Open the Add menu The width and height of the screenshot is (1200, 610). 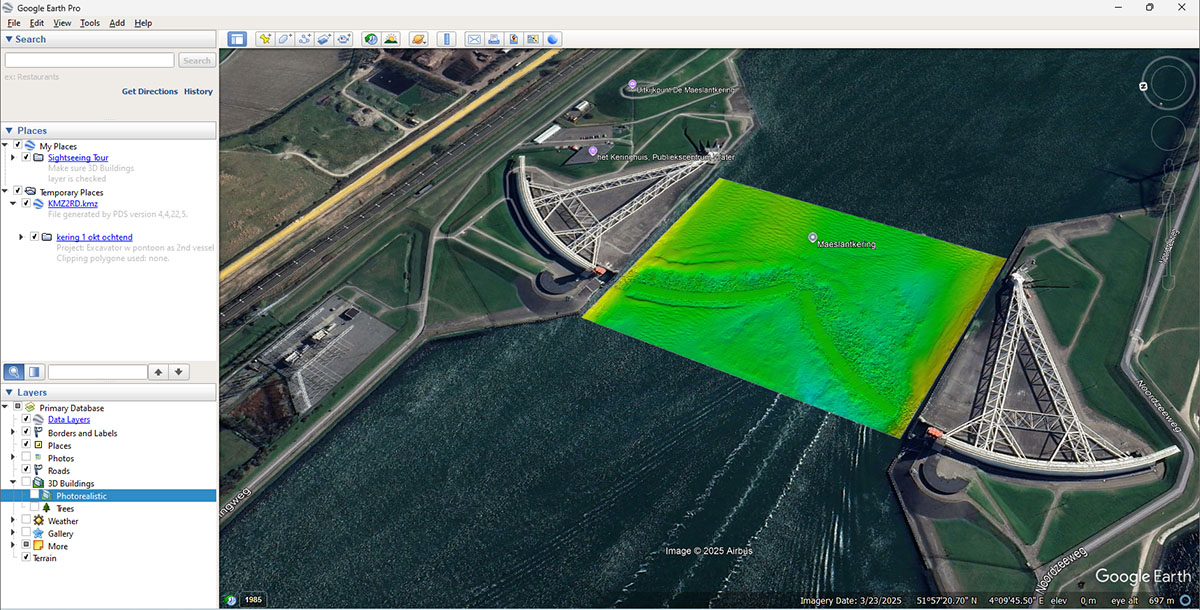click(117, 22)
